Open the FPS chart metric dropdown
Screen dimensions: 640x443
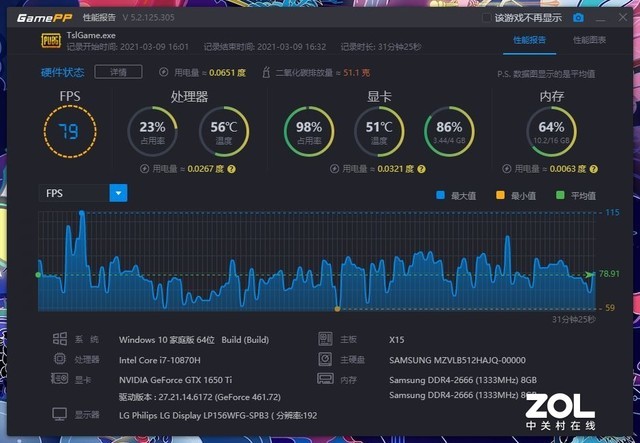118,193
